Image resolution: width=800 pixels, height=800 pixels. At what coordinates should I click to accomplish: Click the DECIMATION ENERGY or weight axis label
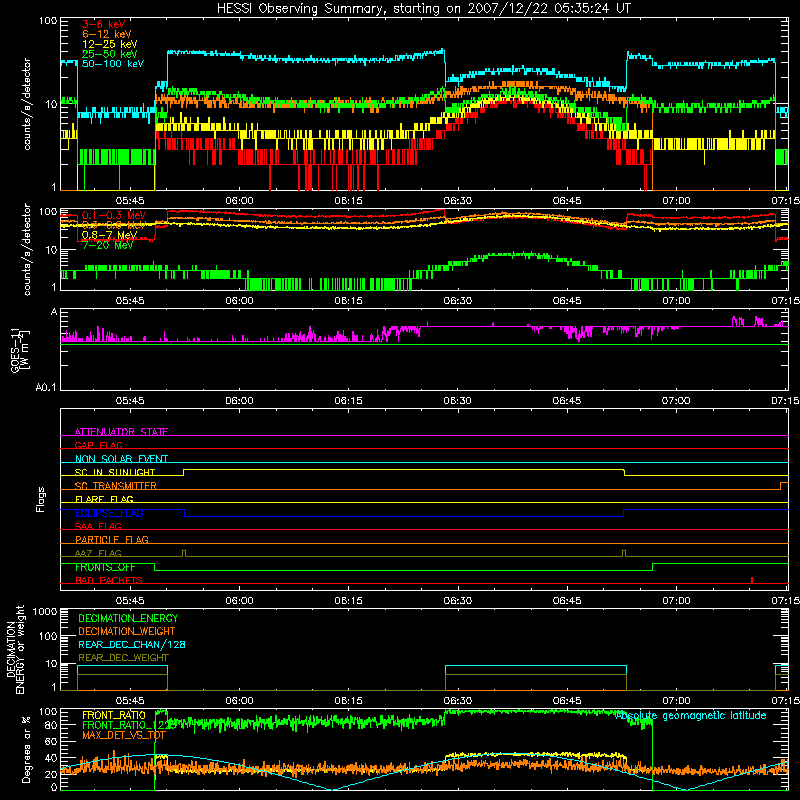(x=15, y=650)
